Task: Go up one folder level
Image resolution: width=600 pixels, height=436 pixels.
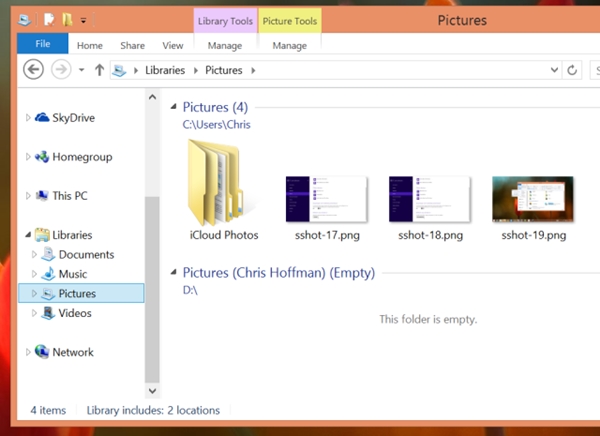Action: point(99,70)
